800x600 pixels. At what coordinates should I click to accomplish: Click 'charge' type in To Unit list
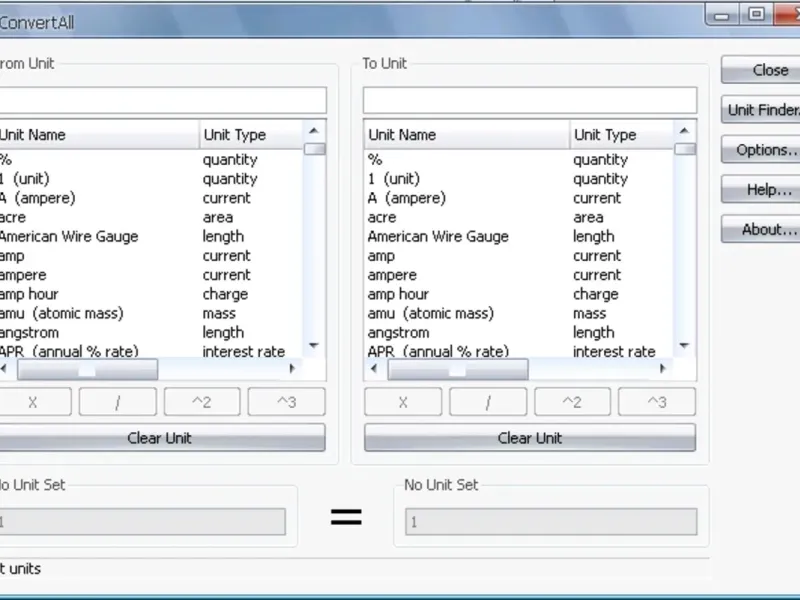point(595,294)
